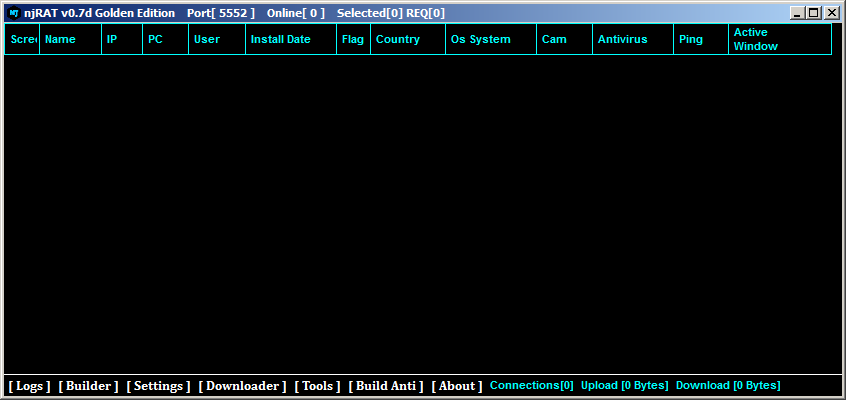Click the Antivirus column header
The width and height of the screenshot is (846, 400).
632,39
